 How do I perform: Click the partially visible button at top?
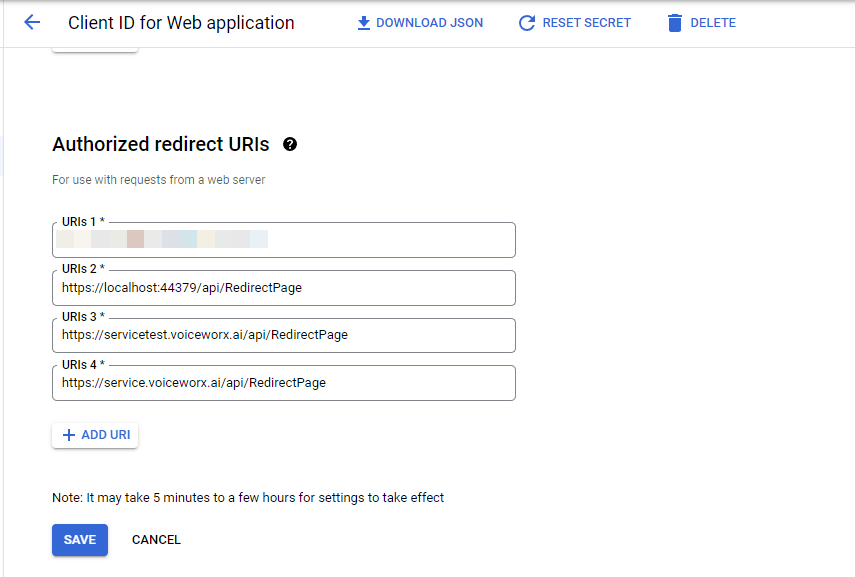[x=94, y=48]
